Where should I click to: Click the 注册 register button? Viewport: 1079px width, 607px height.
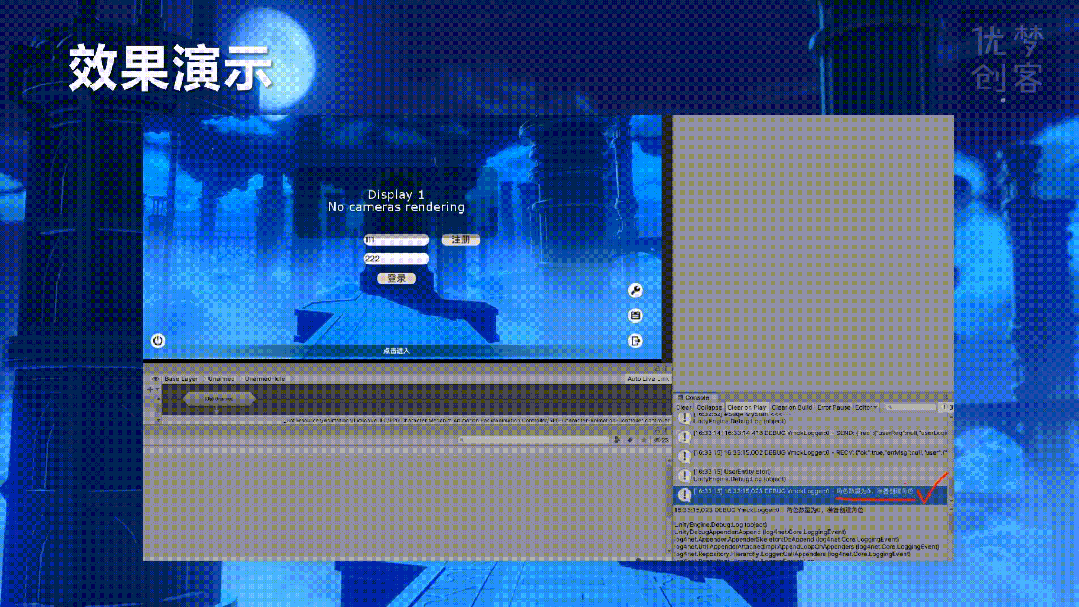coord(460,239)
